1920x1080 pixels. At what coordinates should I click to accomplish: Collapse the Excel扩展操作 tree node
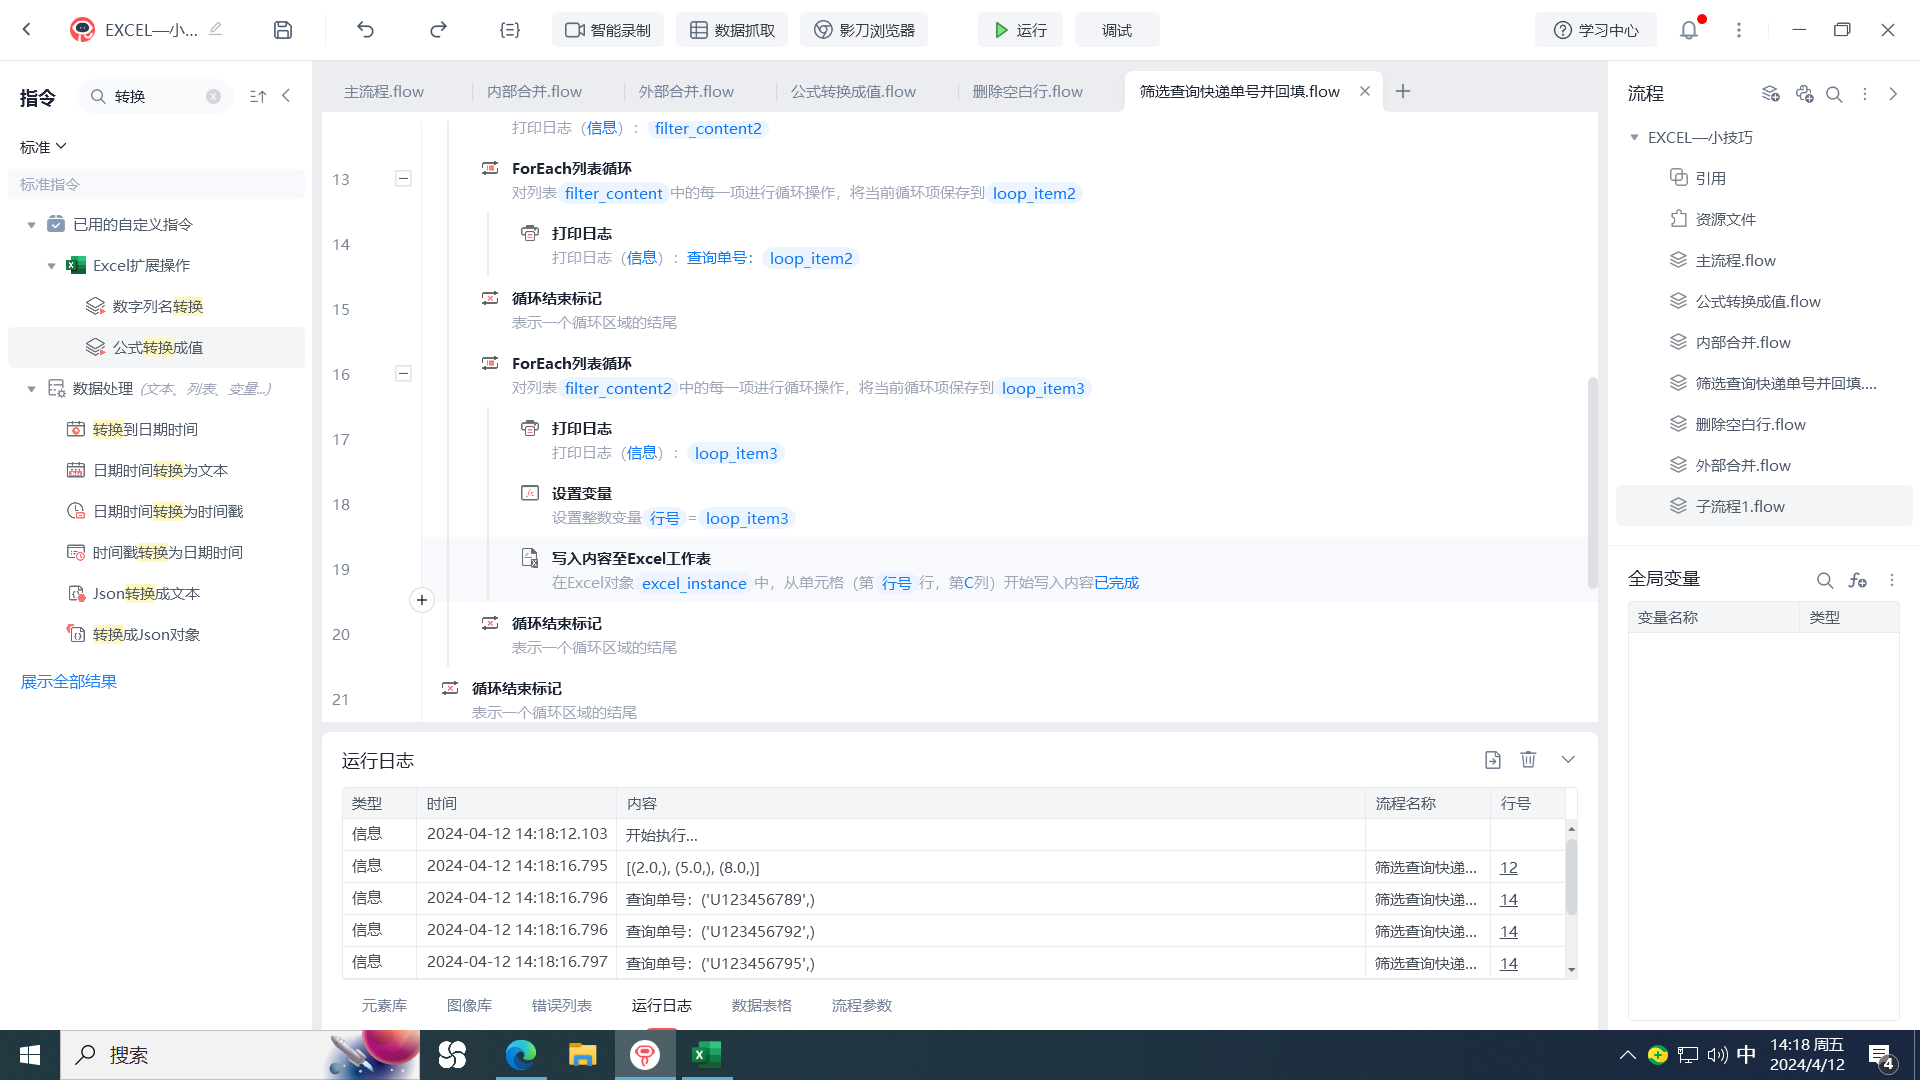coord(52,266)
